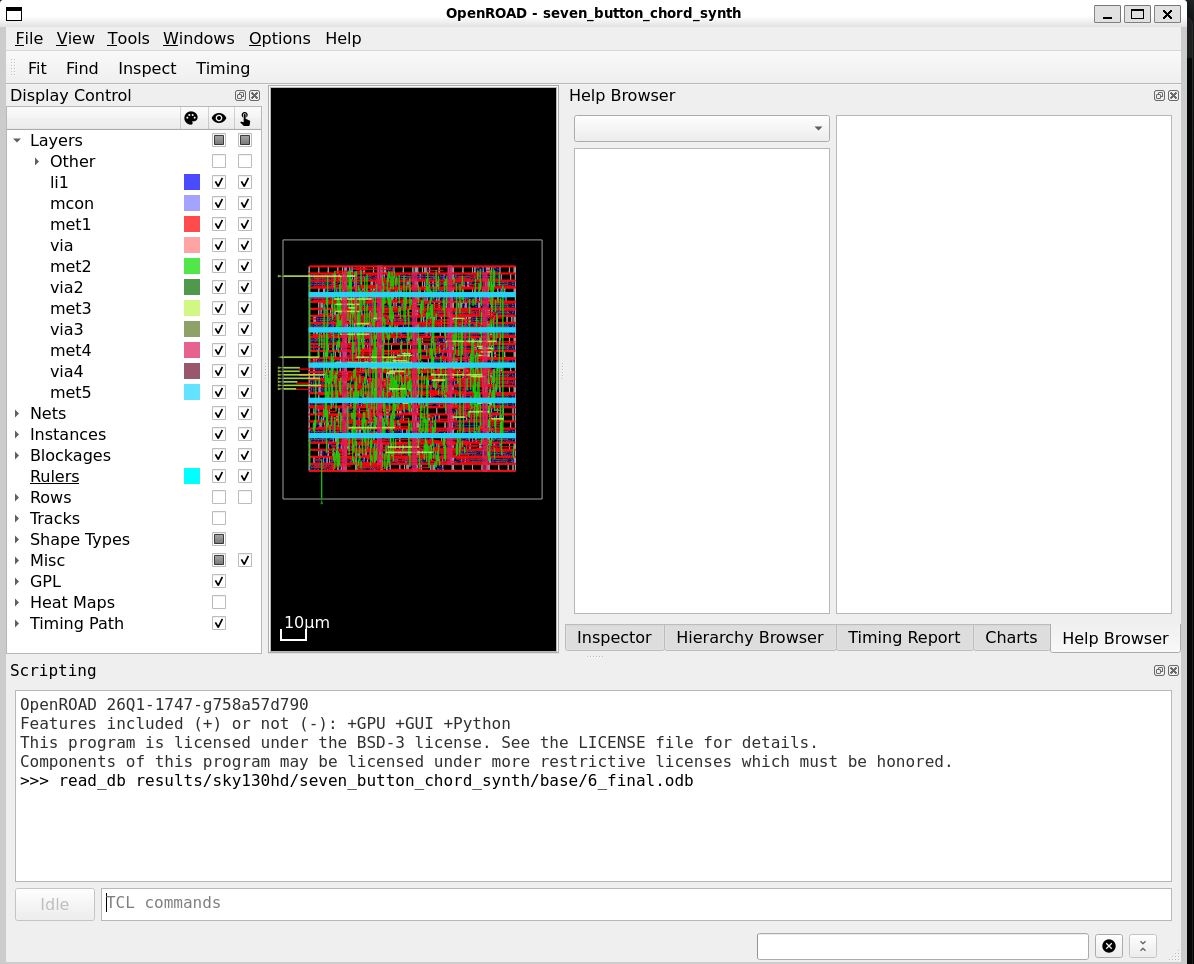Screen dimensions: 1194x964
Task: Expand the Nets tree item
Action: 17,413
